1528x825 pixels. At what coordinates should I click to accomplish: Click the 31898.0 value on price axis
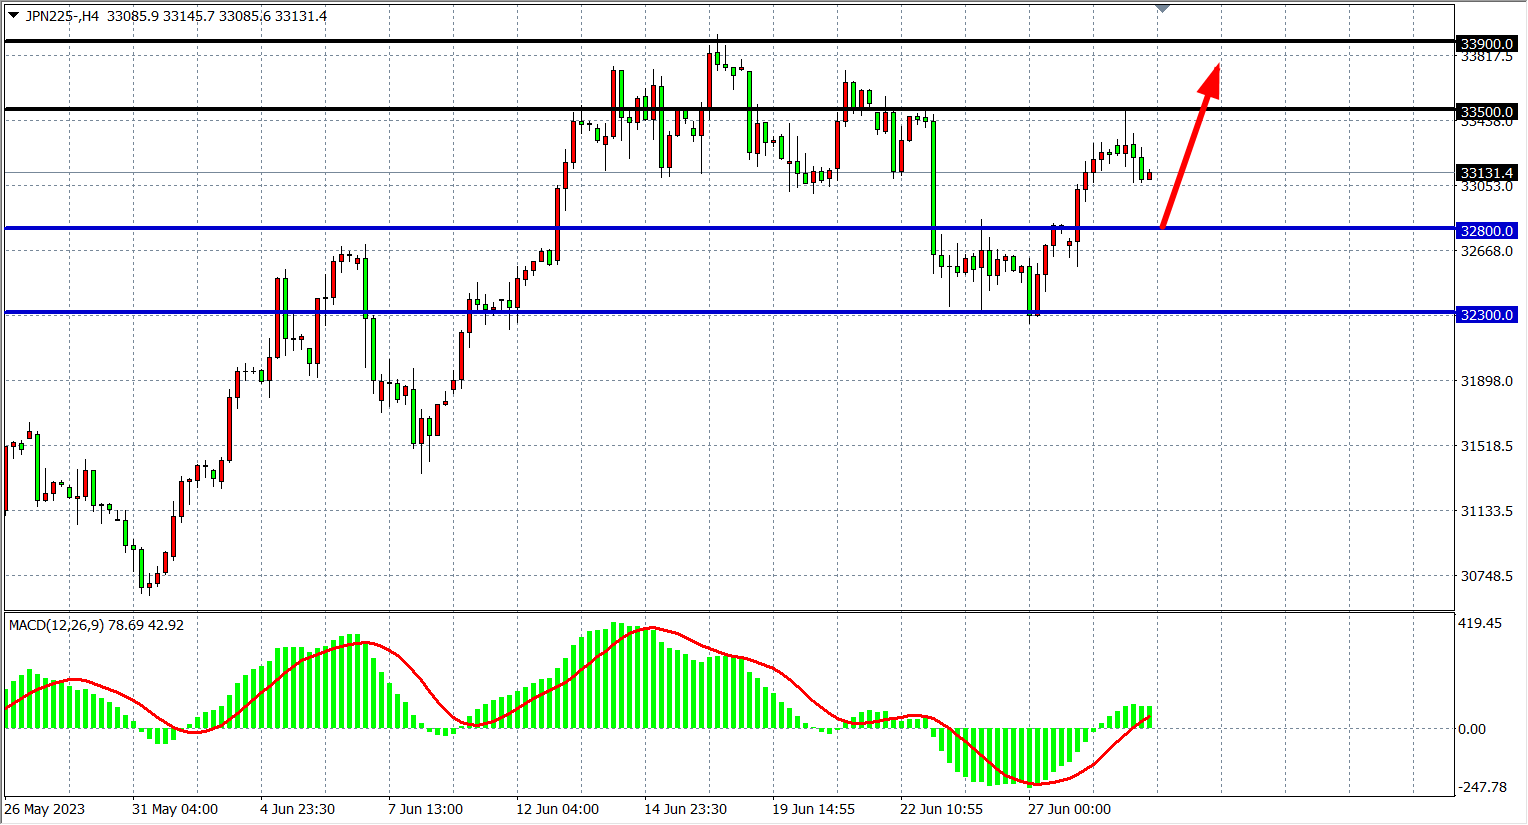[1487, 381]
